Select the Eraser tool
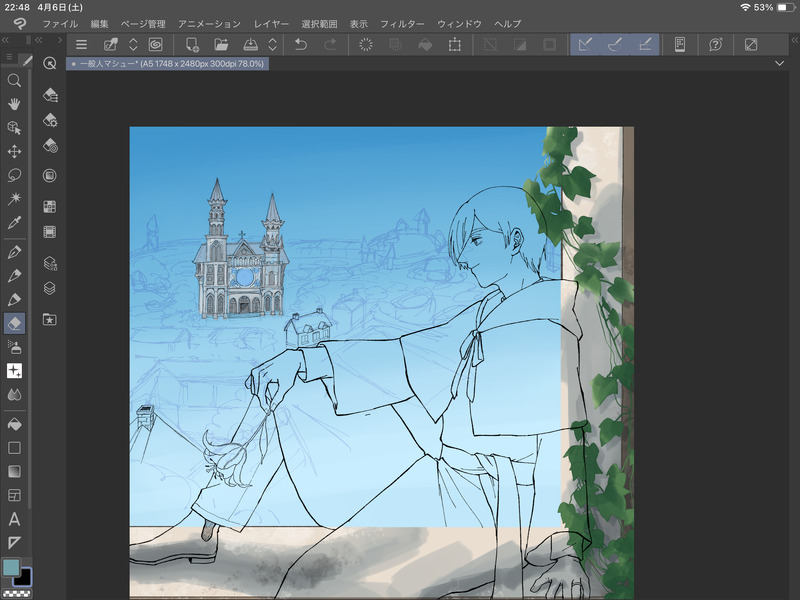The height and width of the screenshot is (600, 800). tap(14, 323)
